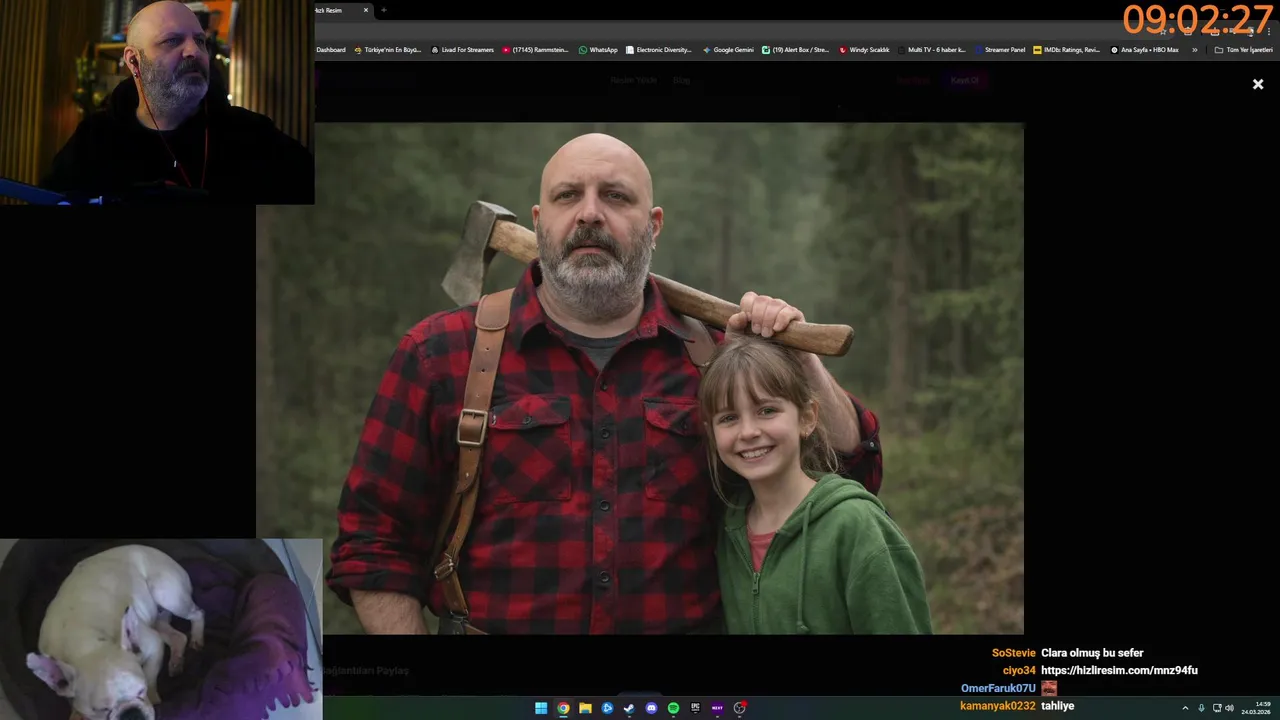1280x720 pixels.
Task: Expand the bookmarks overflow chevron
Action: pyautogui.click(x=1194, y=50)
